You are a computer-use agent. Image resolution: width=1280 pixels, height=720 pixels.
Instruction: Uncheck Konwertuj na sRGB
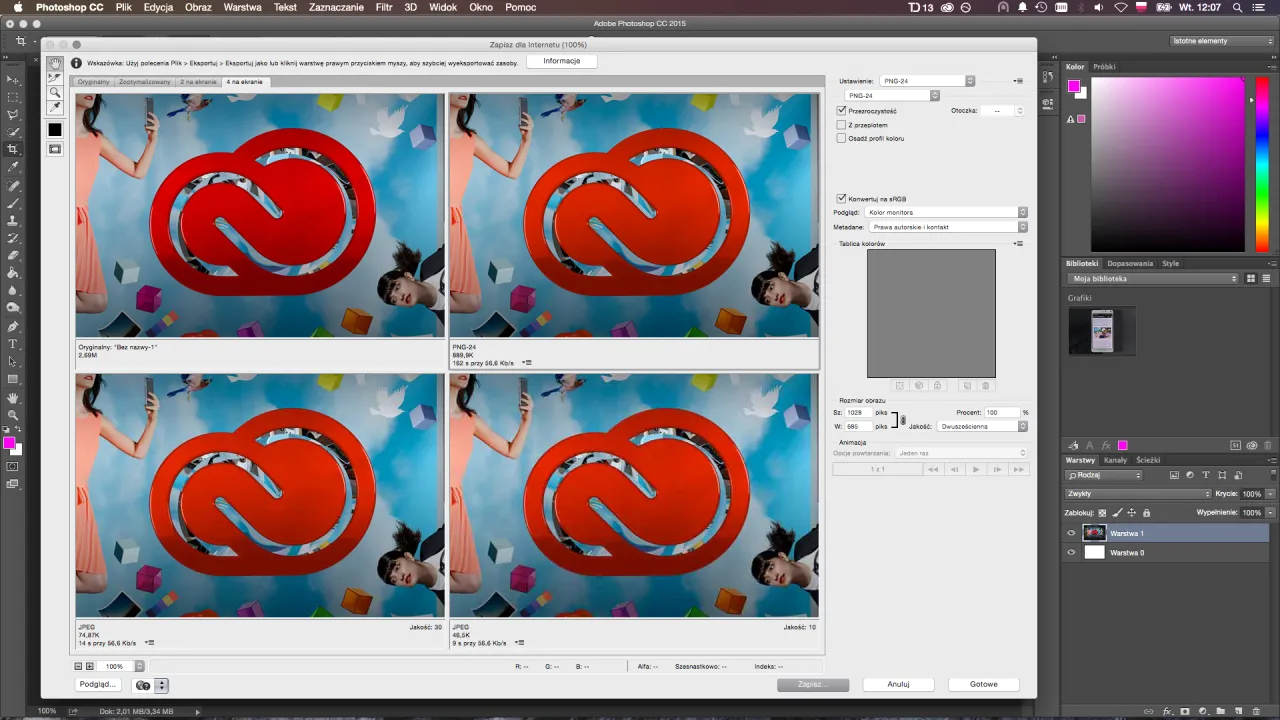[x=841, y=199]
